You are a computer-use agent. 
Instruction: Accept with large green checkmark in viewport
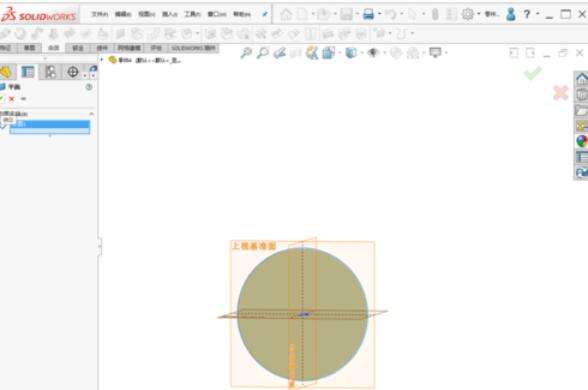(532, 73)
